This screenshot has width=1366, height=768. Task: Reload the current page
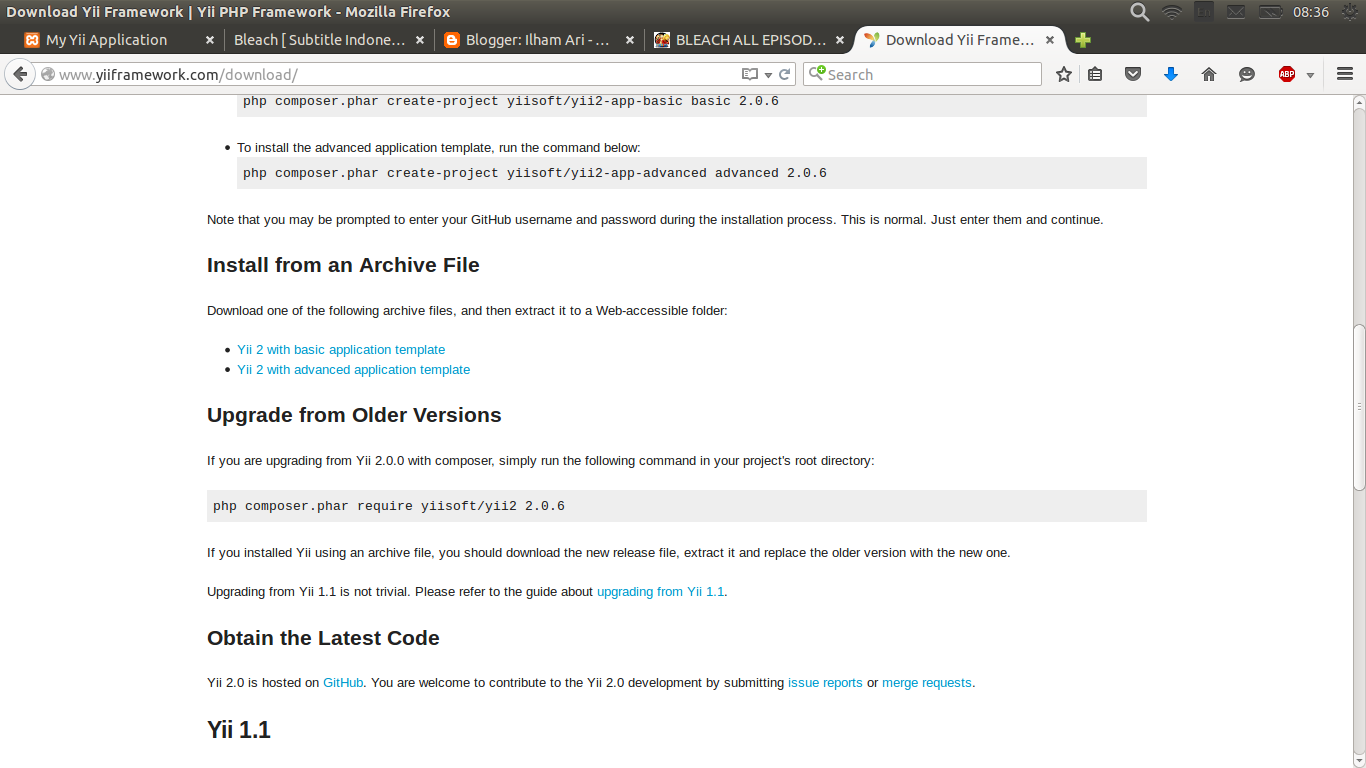point(785,74)
